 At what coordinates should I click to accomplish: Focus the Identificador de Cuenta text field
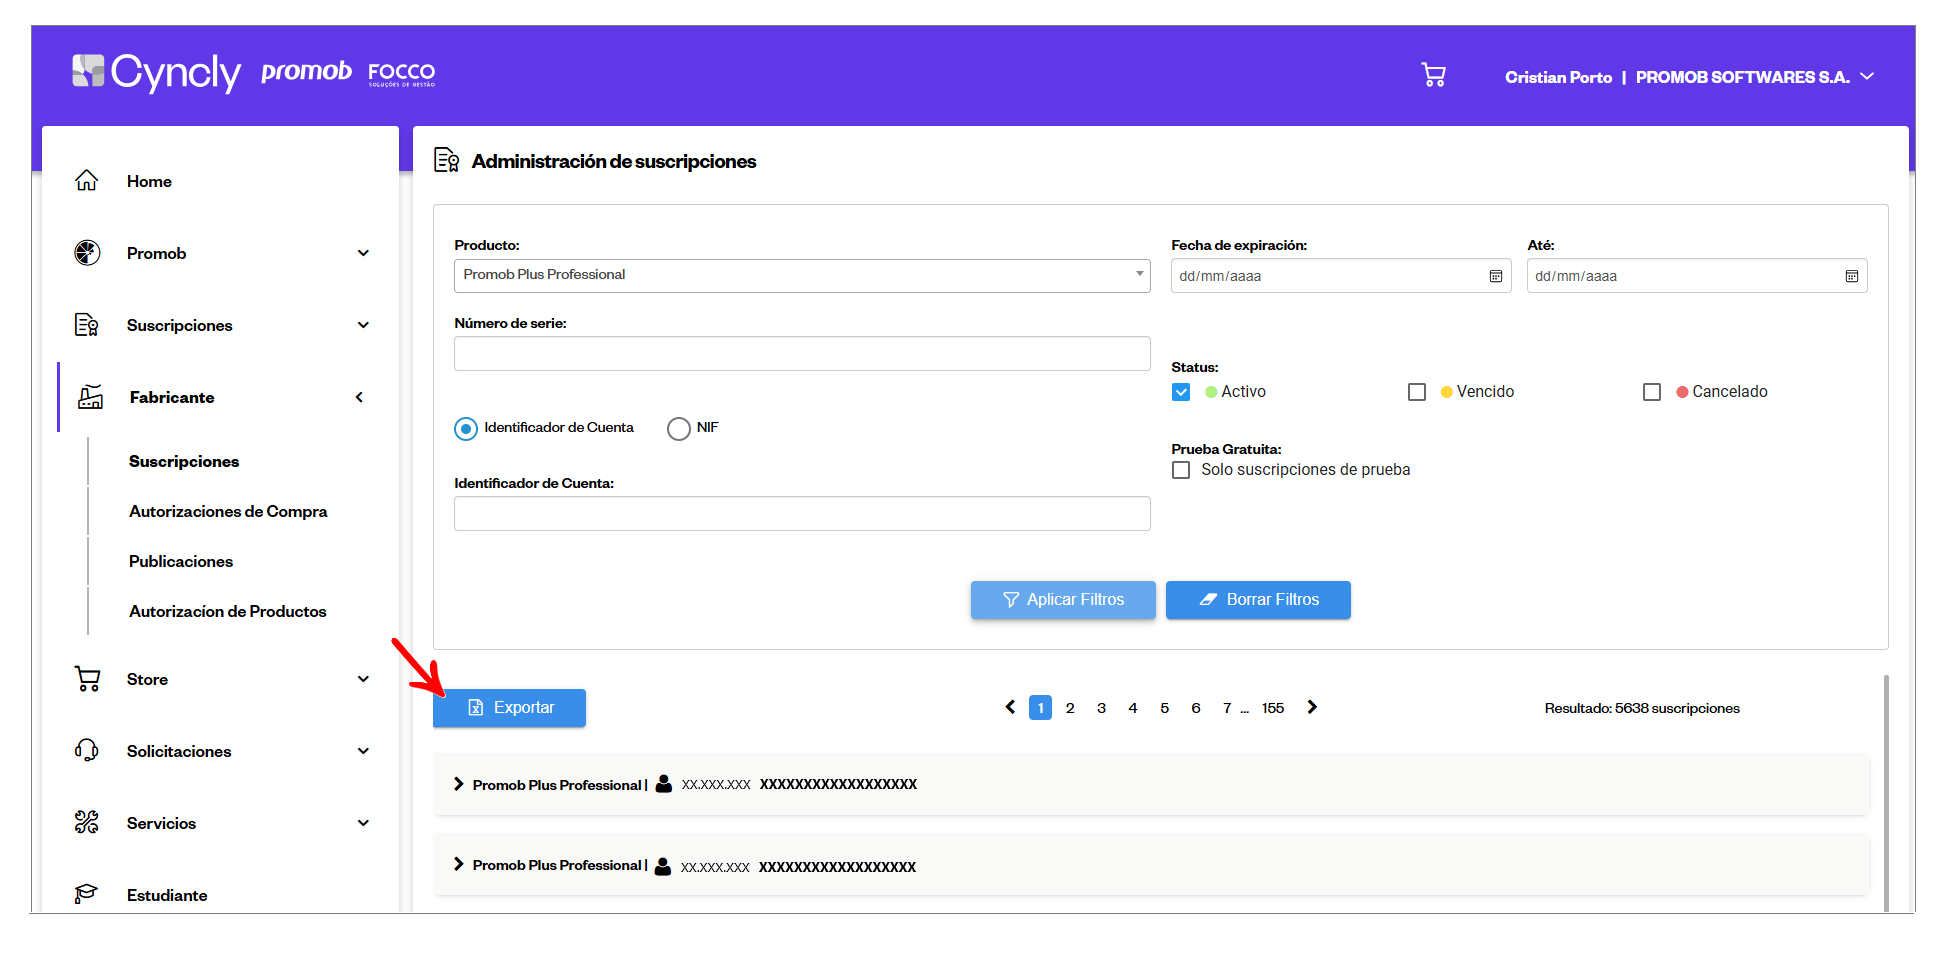click(x=802, y=514)
